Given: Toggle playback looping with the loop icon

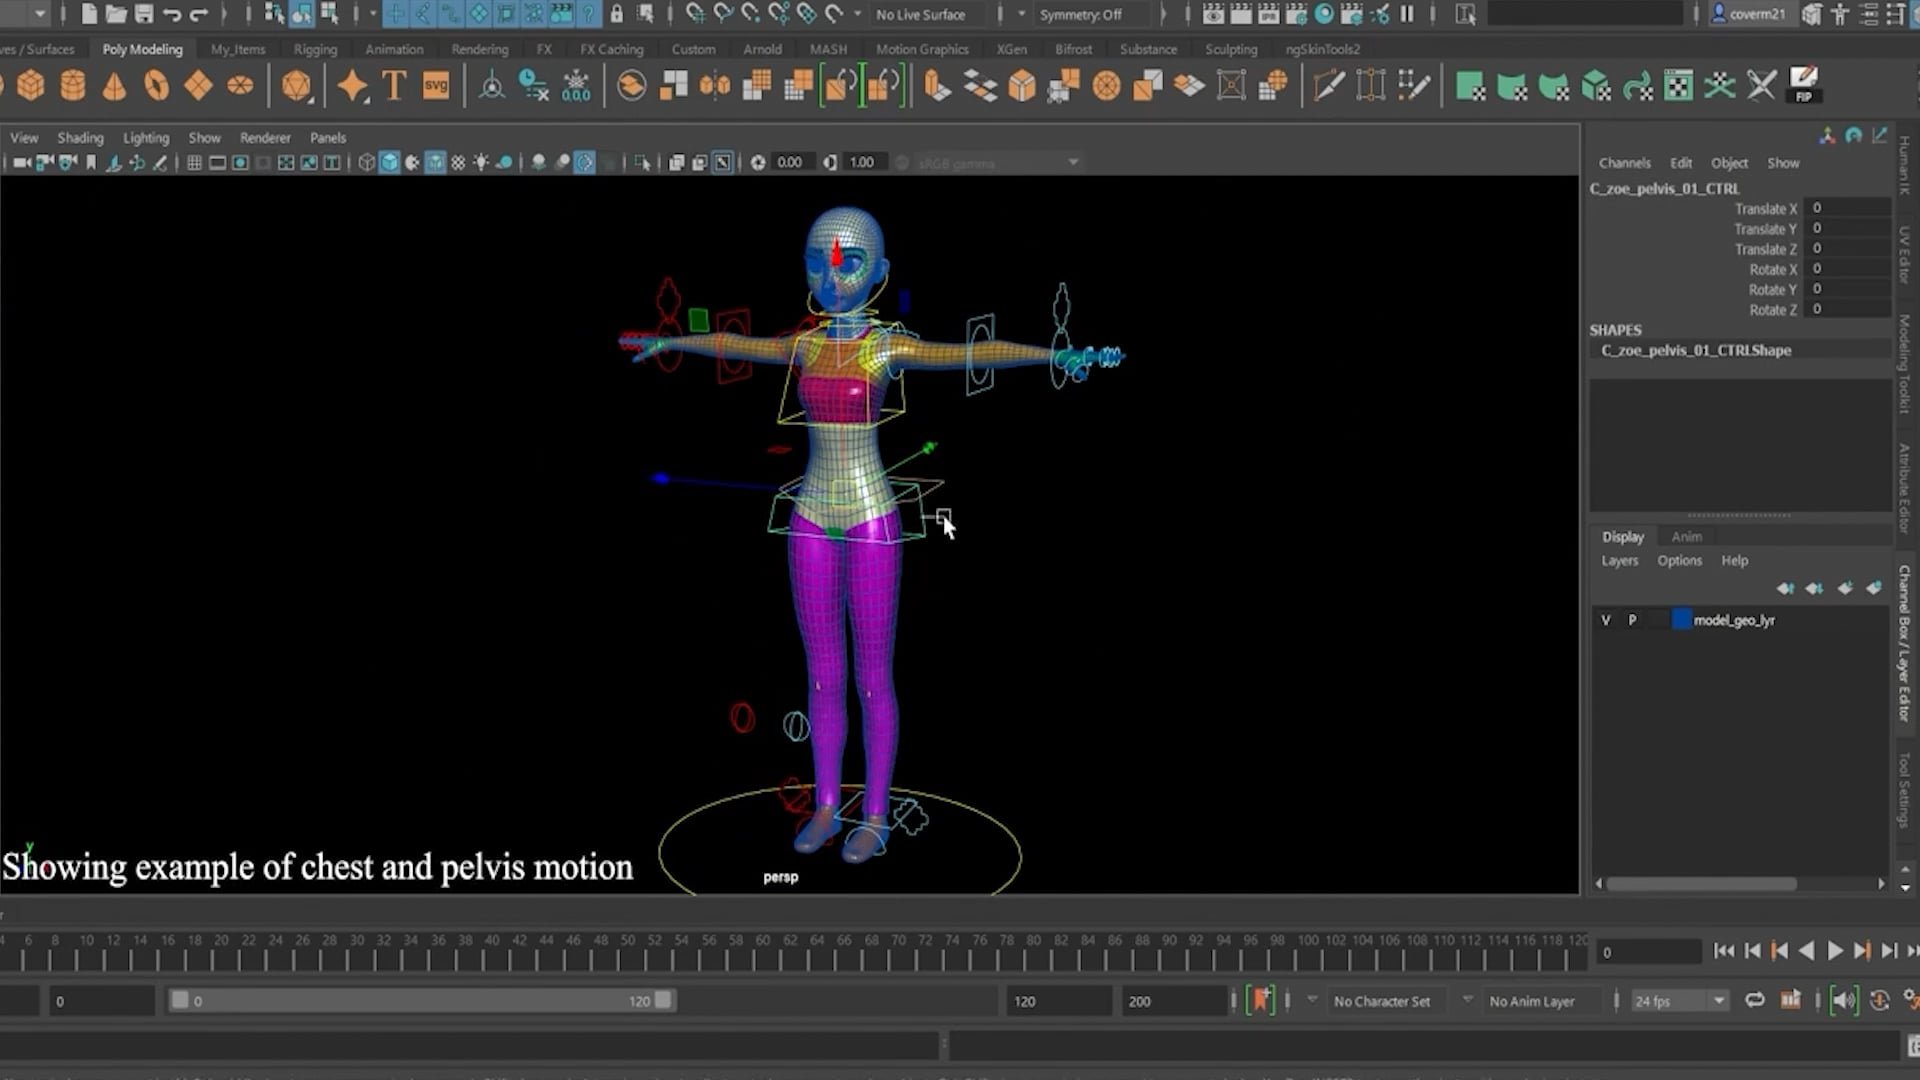Looking at the screenshot, I should click(x=1753, y=1000).
